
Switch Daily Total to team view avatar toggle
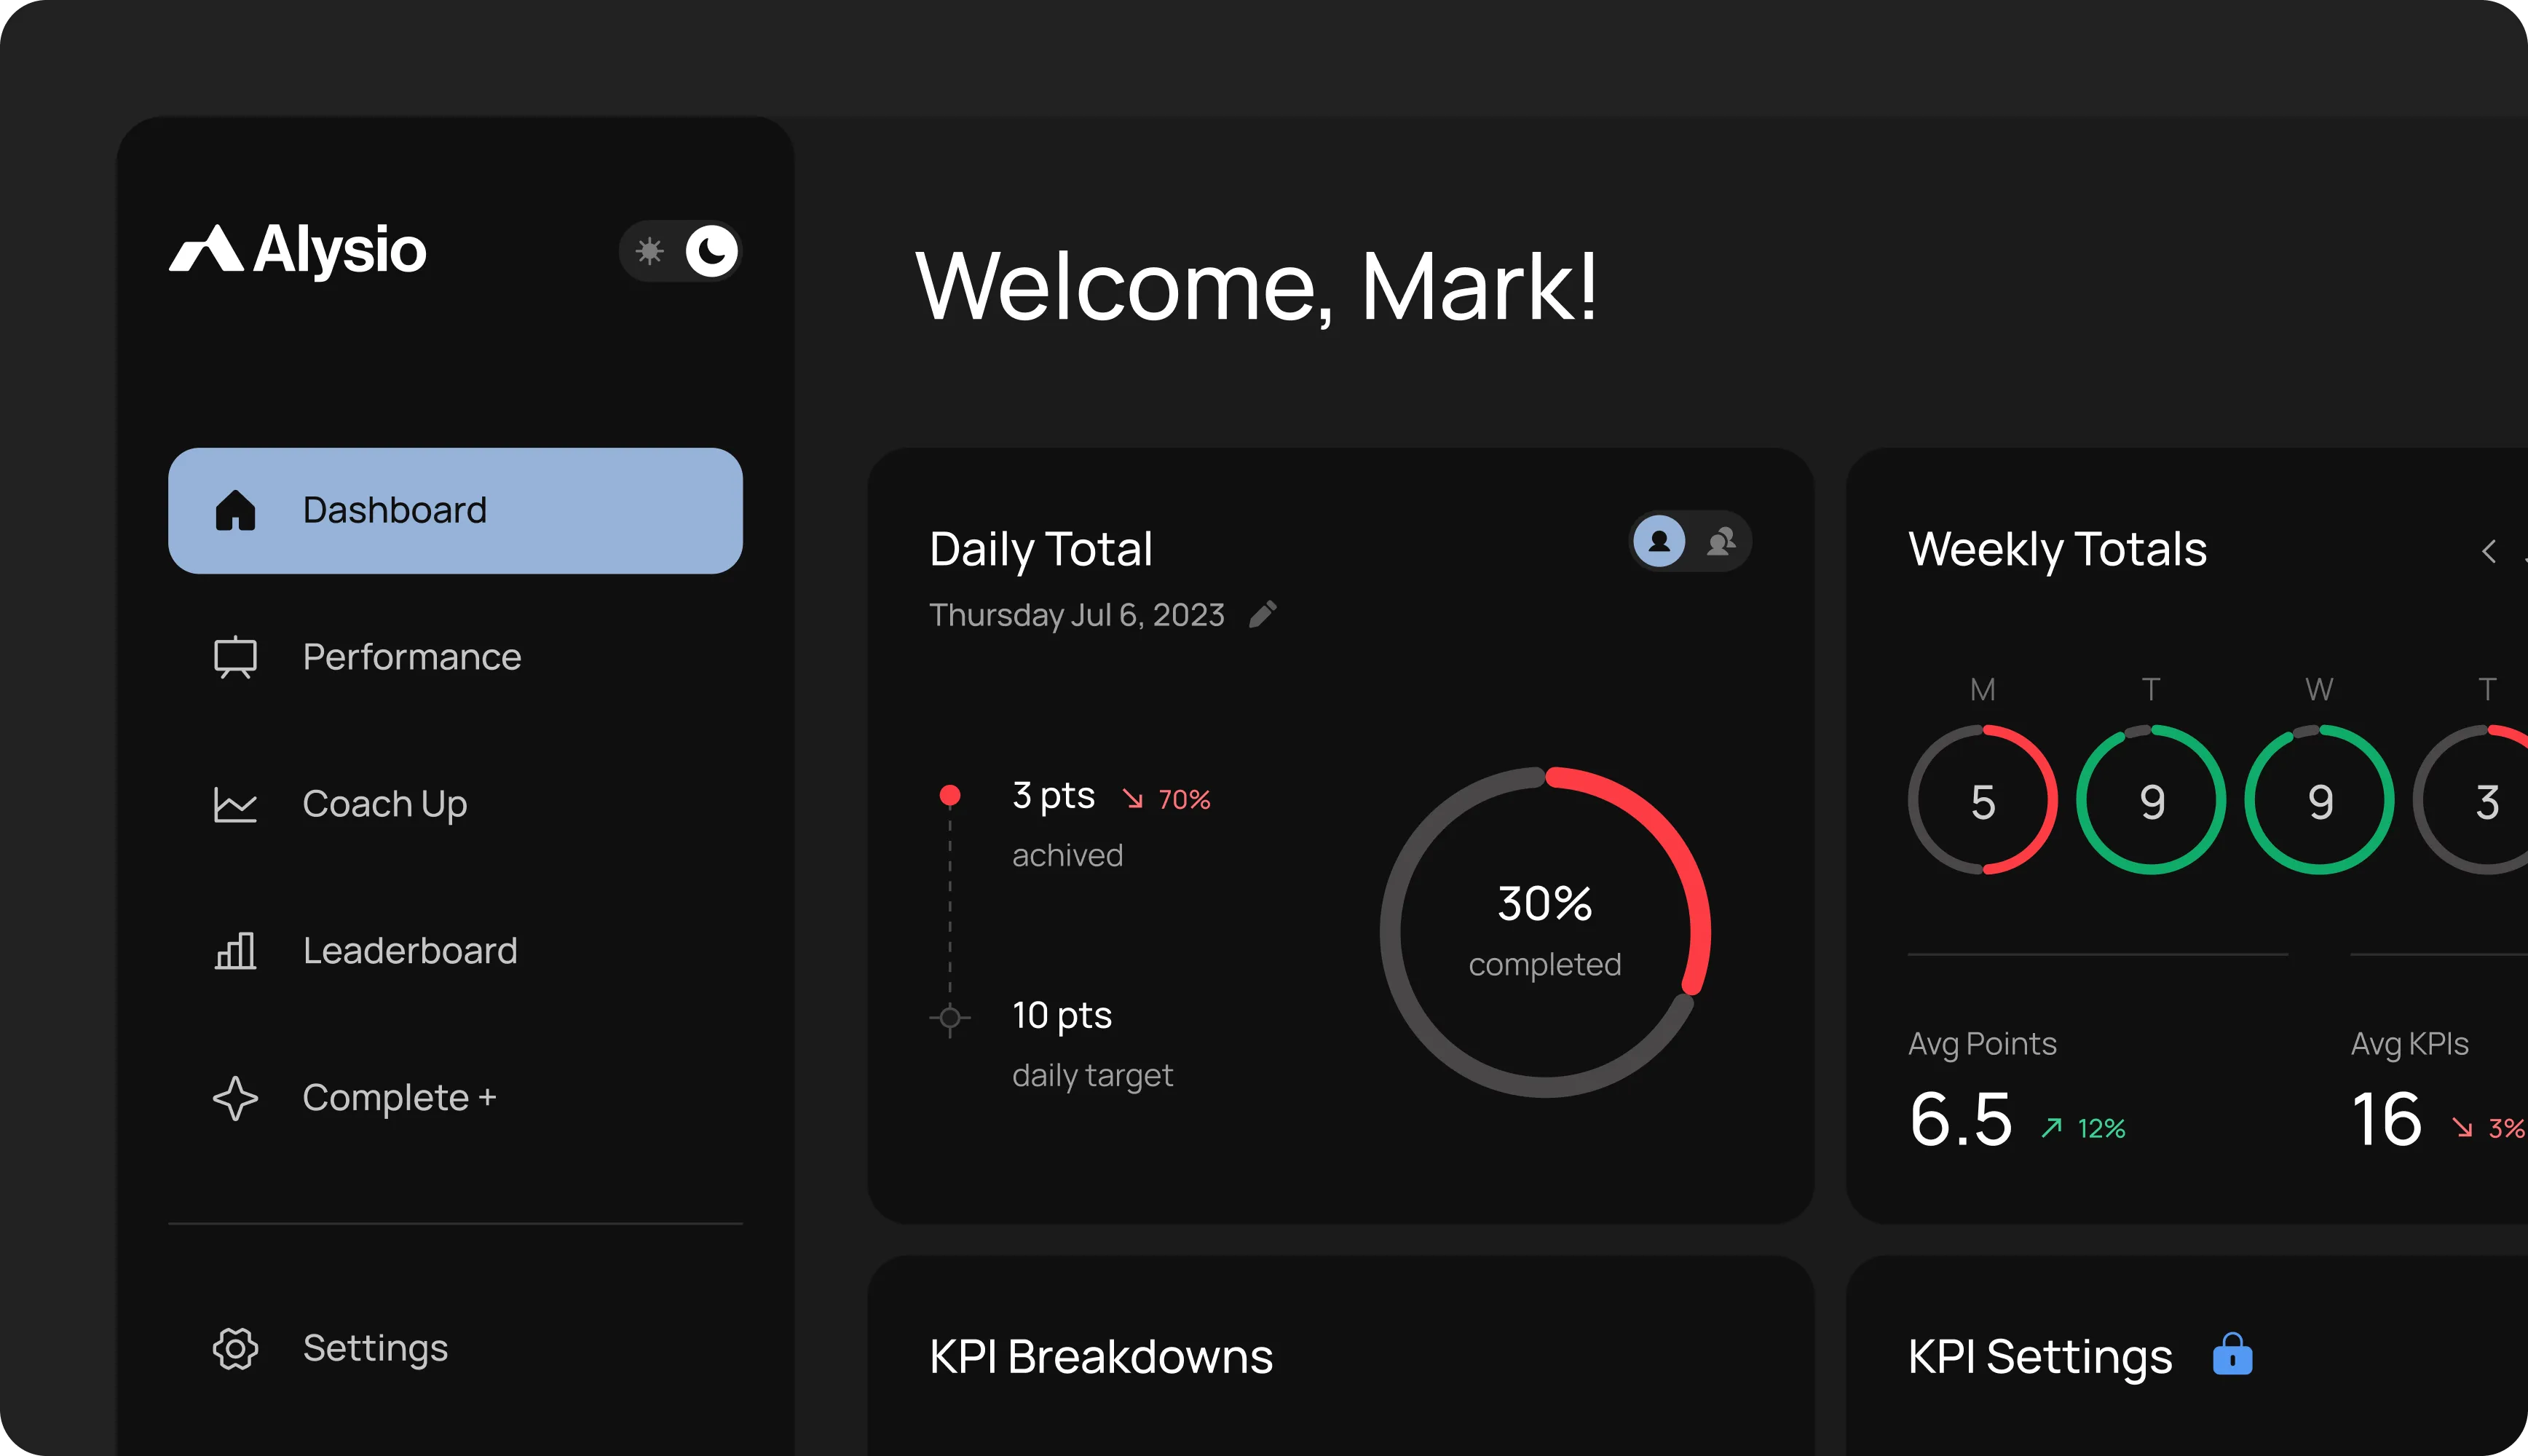(x=1721, y=541)
